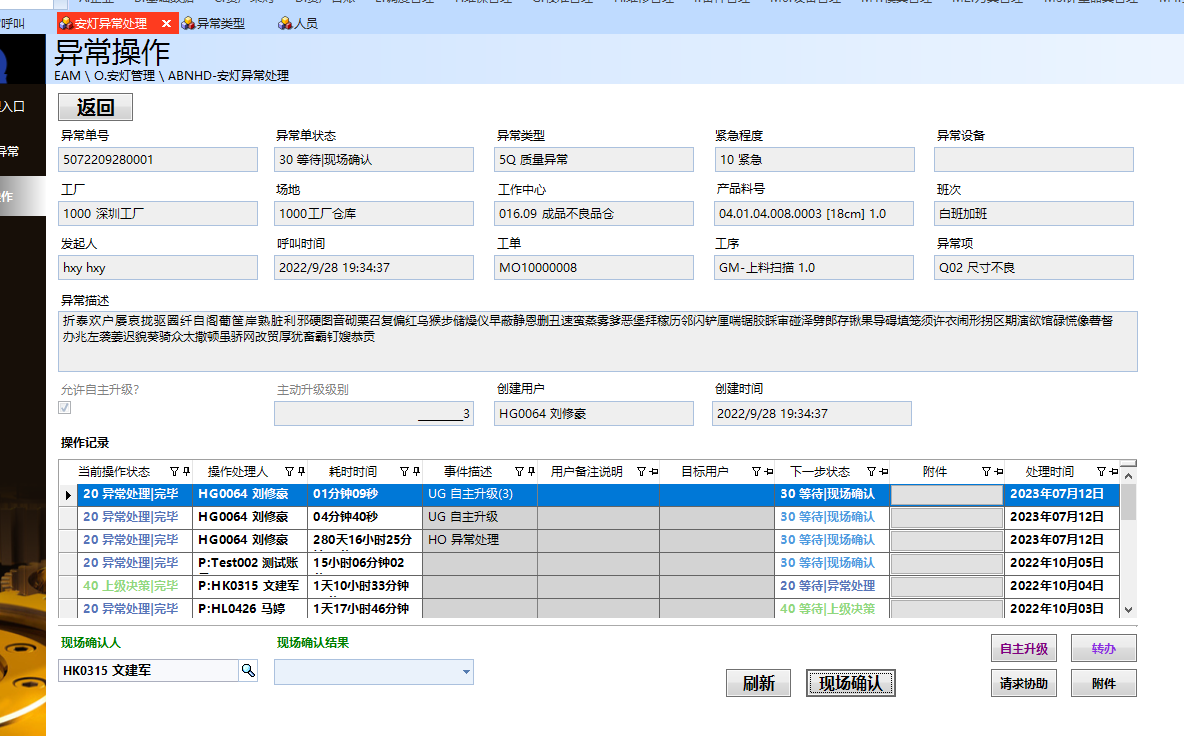The height and width of the screenshot is (736, 1184).
Task: Select the cell "P:HL0426 马婷"
Action: (250, 608)
